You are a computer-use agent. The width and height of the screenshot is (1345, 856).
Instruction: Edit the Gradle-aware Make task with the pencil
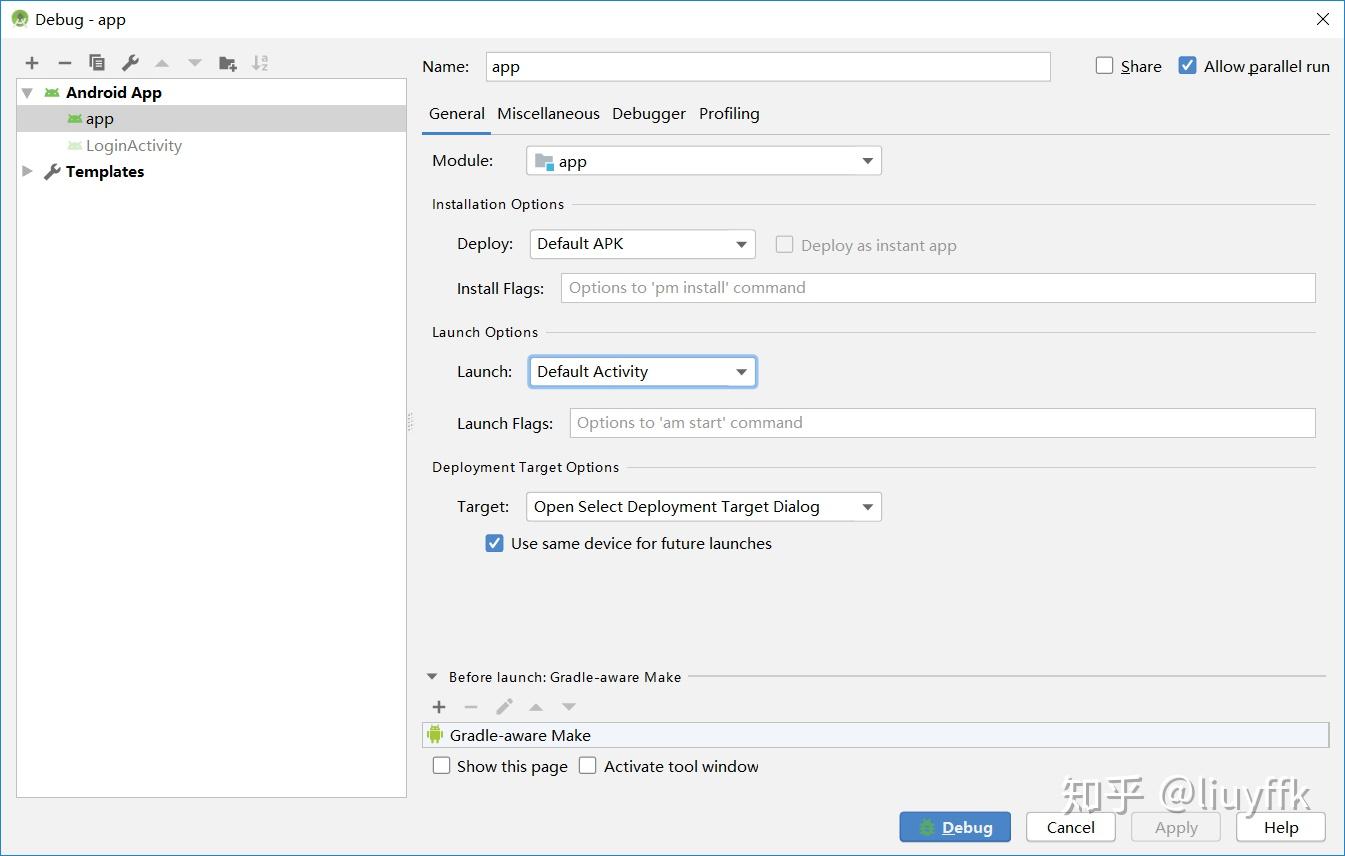pos(504,706)
